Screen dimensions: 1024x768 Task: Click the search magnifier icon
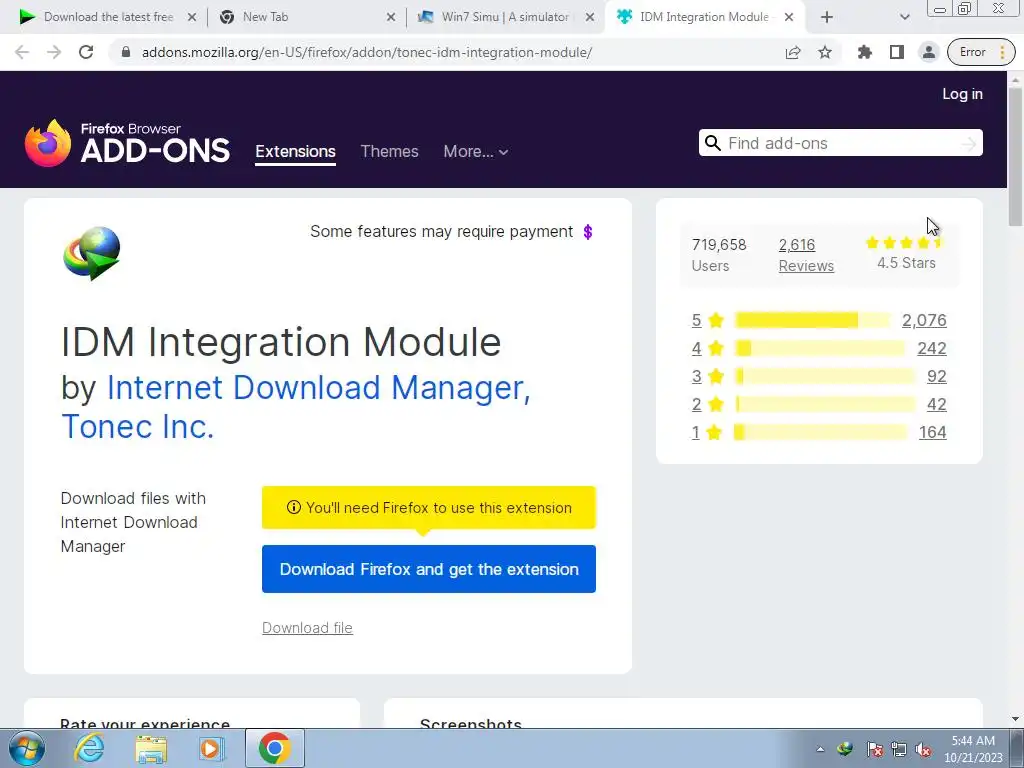[713, 143]
